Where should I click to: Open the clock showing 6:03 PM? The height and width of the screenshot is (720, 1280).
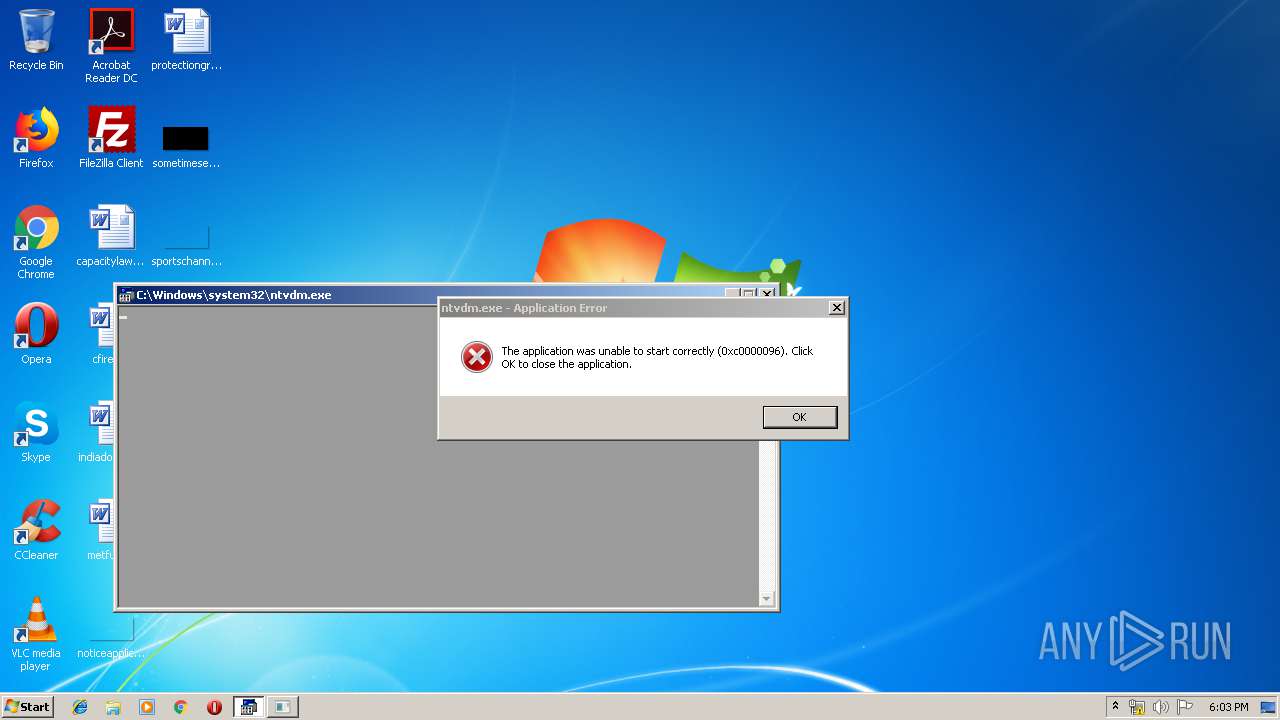[x=1228, y=707]
